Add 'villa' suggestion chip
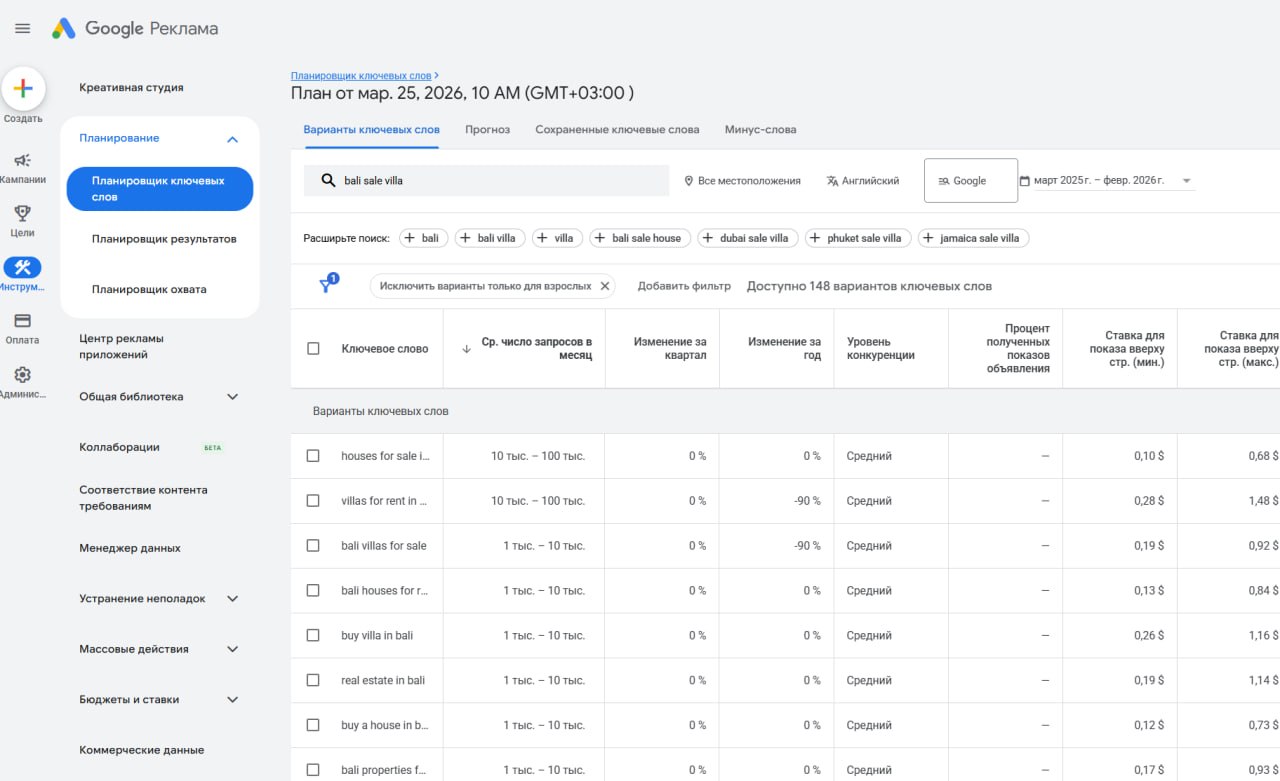Viewport: 1280px width, 781px height. [x=557, y=238]
